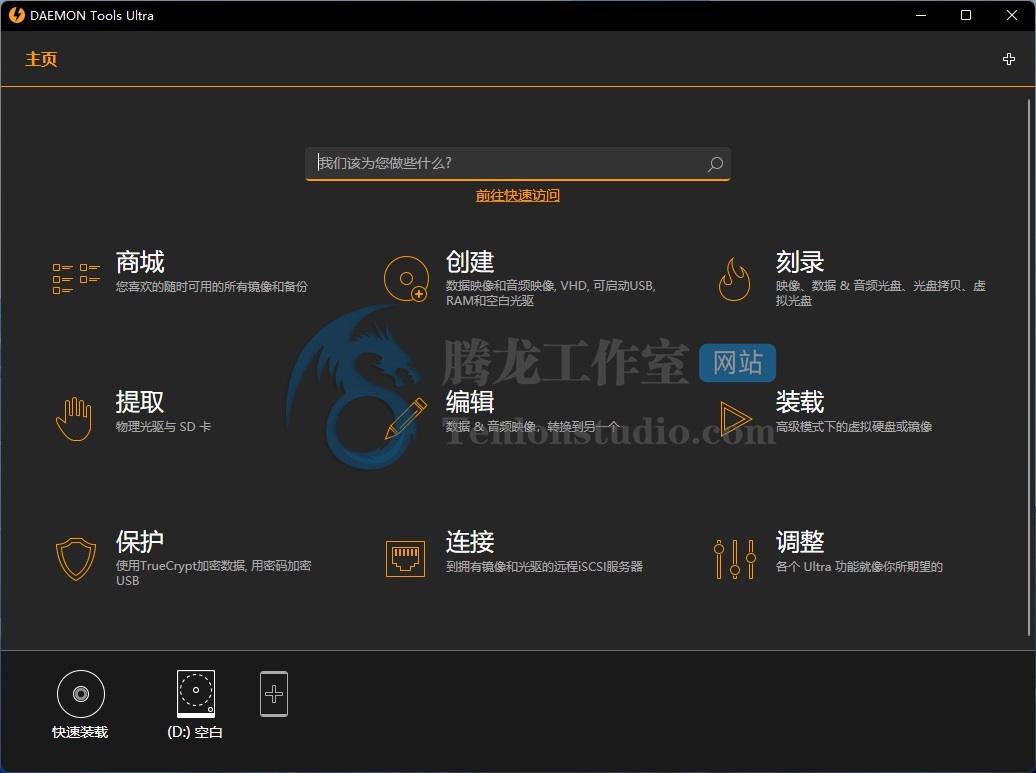Click the 快速装载 label
The image size is (1036, 773).
[80, 732]
